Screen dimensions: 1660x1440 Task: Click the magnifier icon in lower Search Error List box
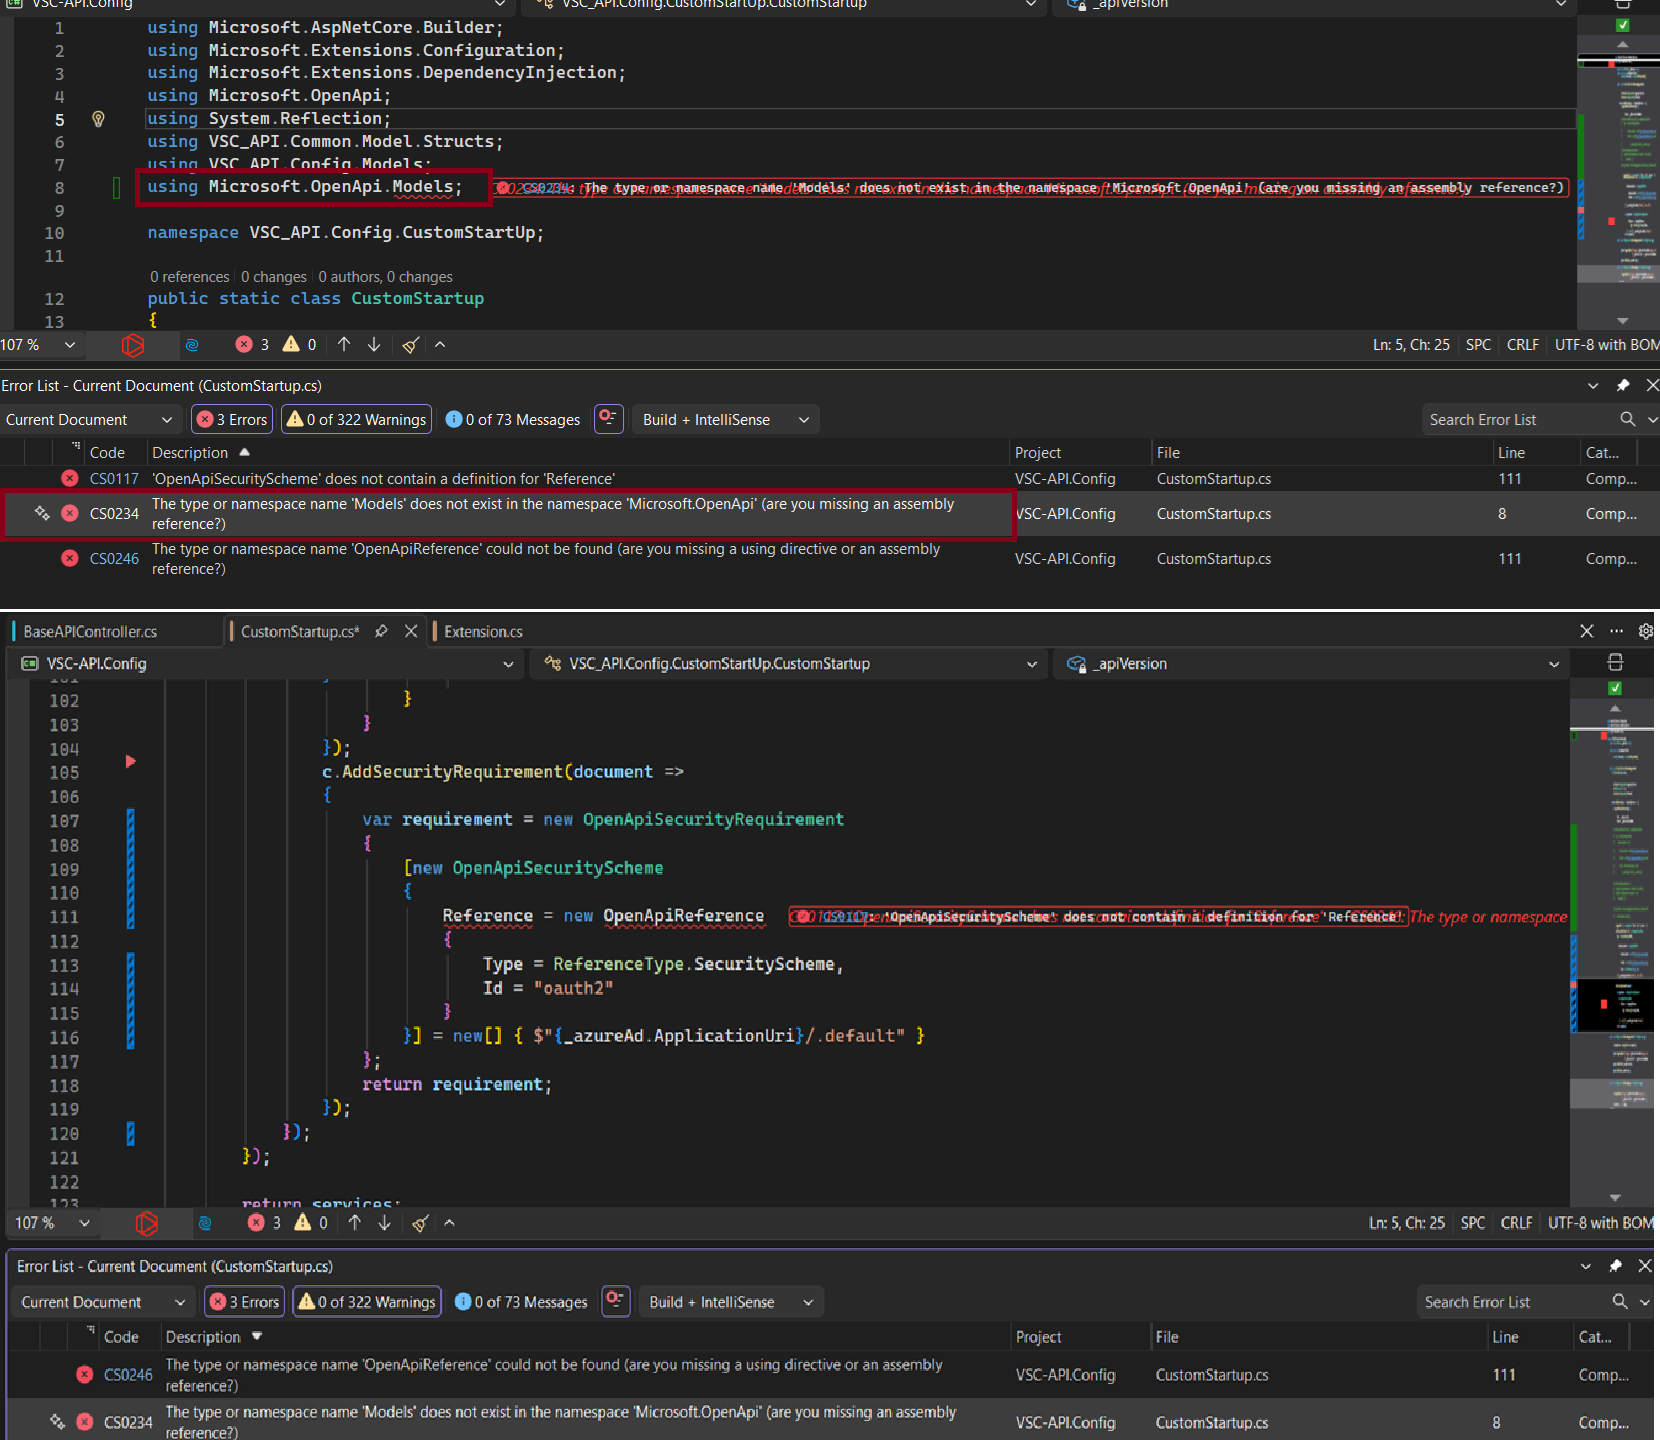click(1620, 1301)
